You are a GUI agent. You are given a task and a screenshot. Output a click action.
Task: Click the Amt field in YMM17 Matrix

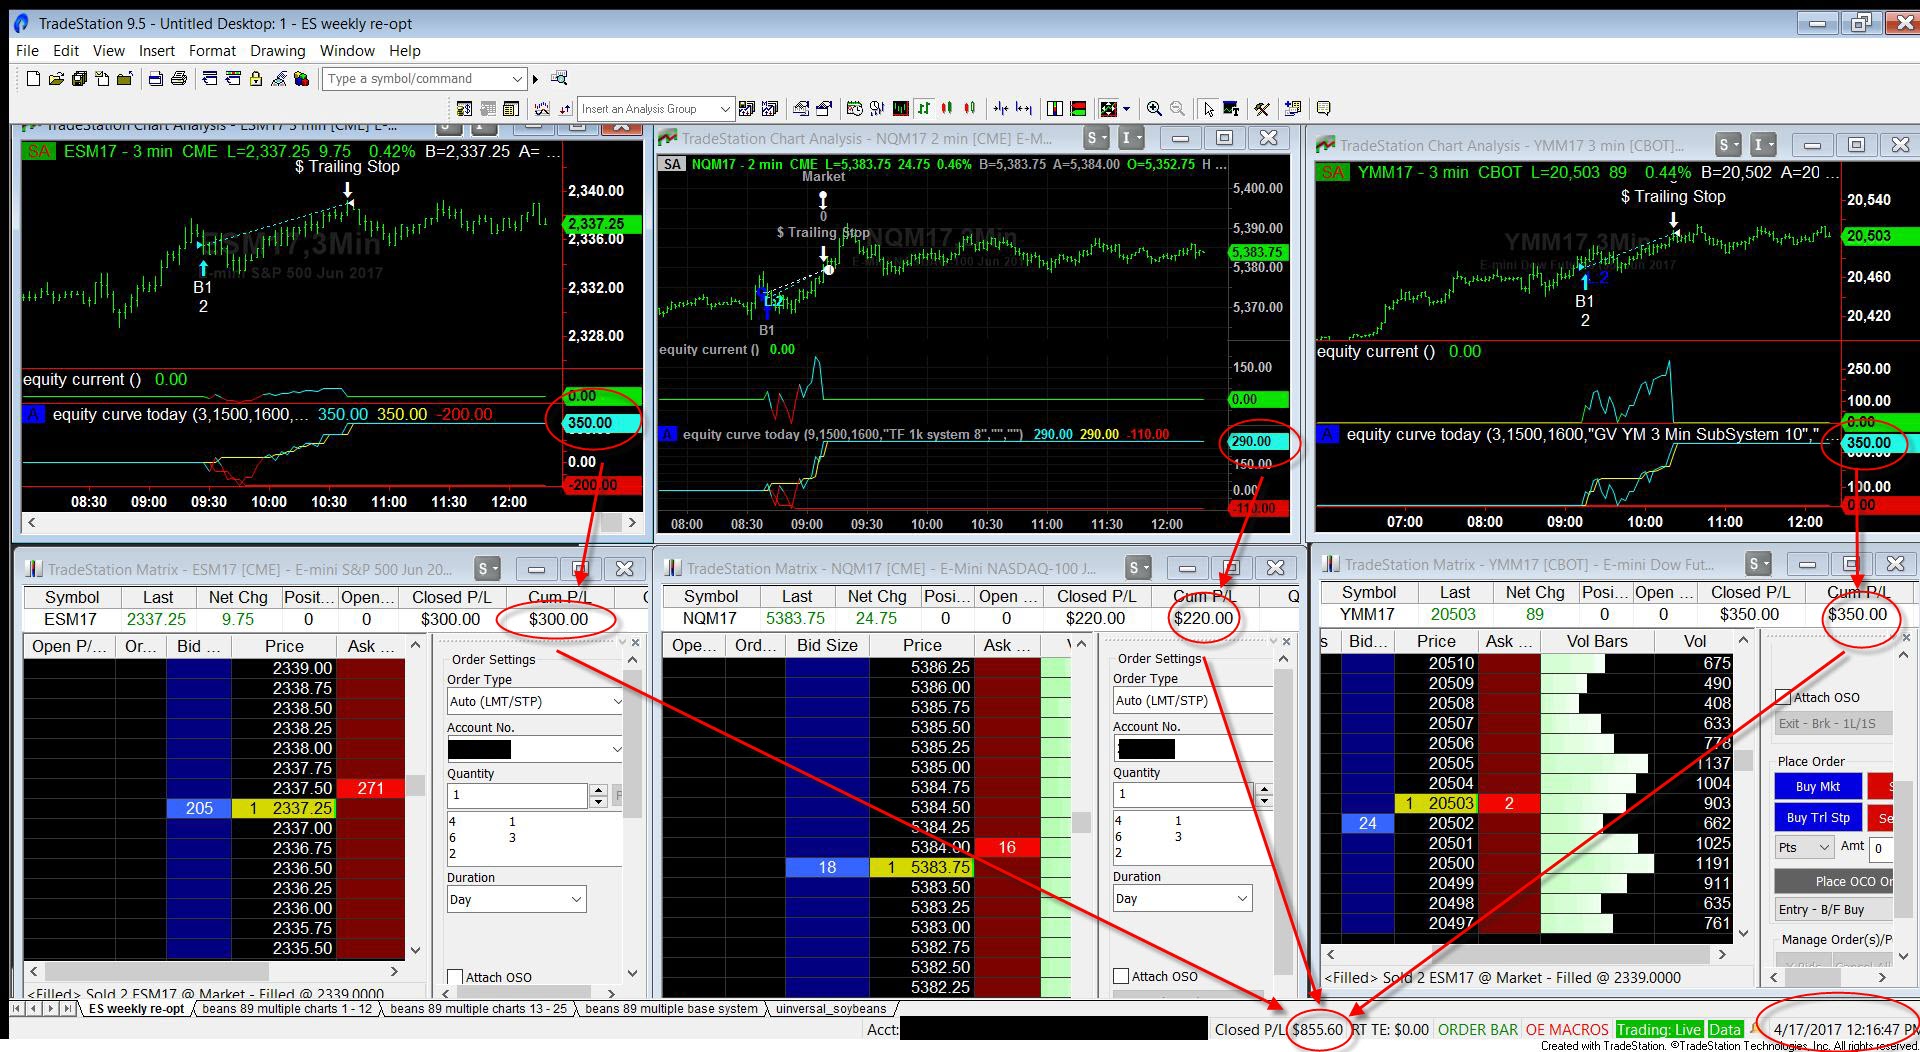(x=1880, y=848)
